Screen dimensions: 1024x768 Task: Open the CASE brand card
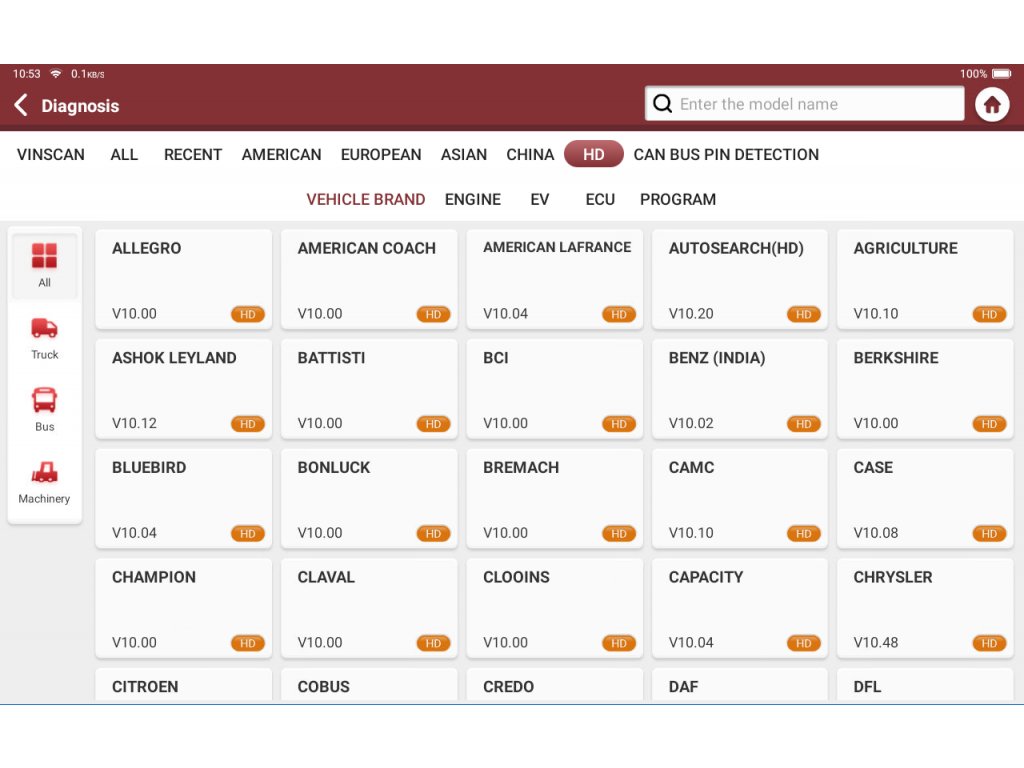click(925, 498)
